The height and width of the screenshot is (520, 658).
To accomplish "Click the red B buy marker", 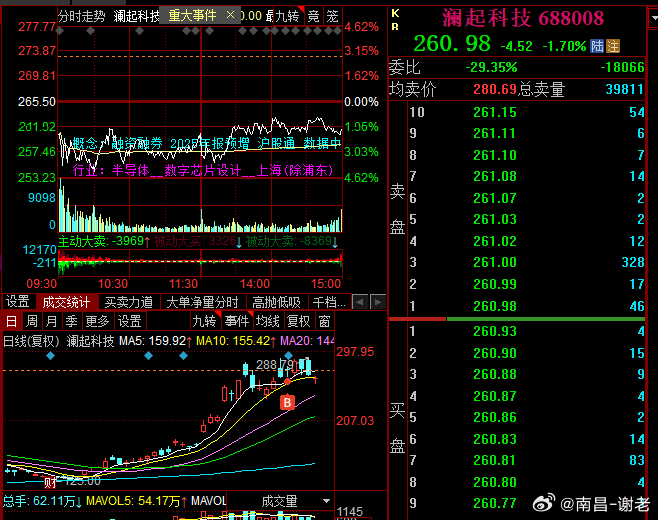I will click(287, 402).
